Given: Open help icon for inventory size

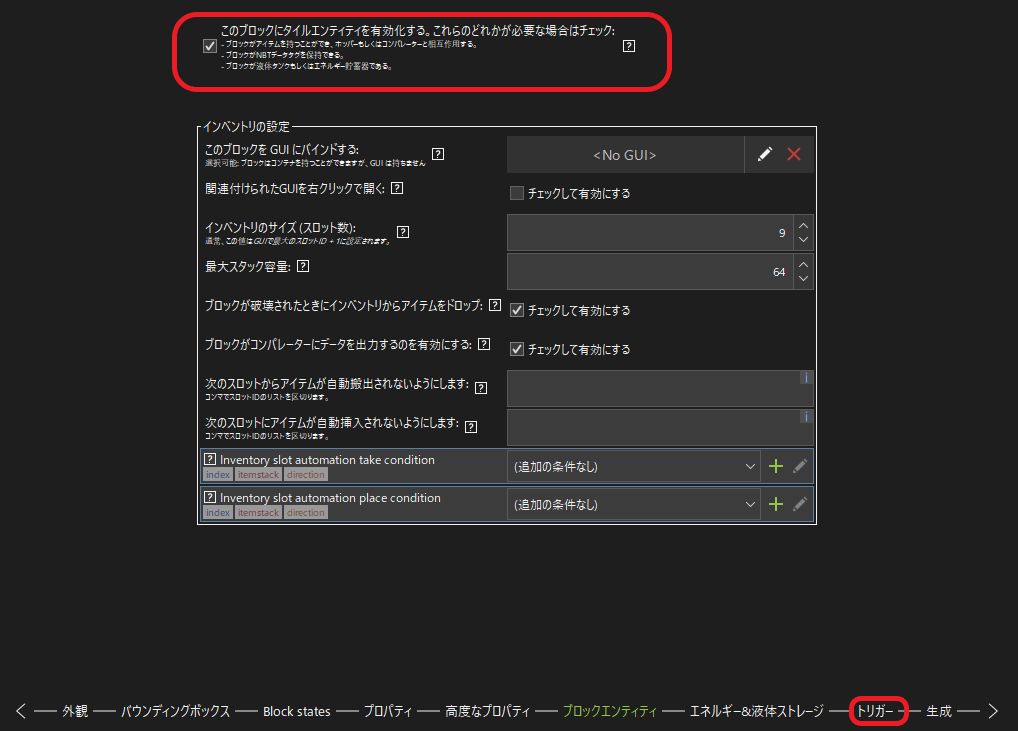Looking at the screenshot, I should click(403, 232).
